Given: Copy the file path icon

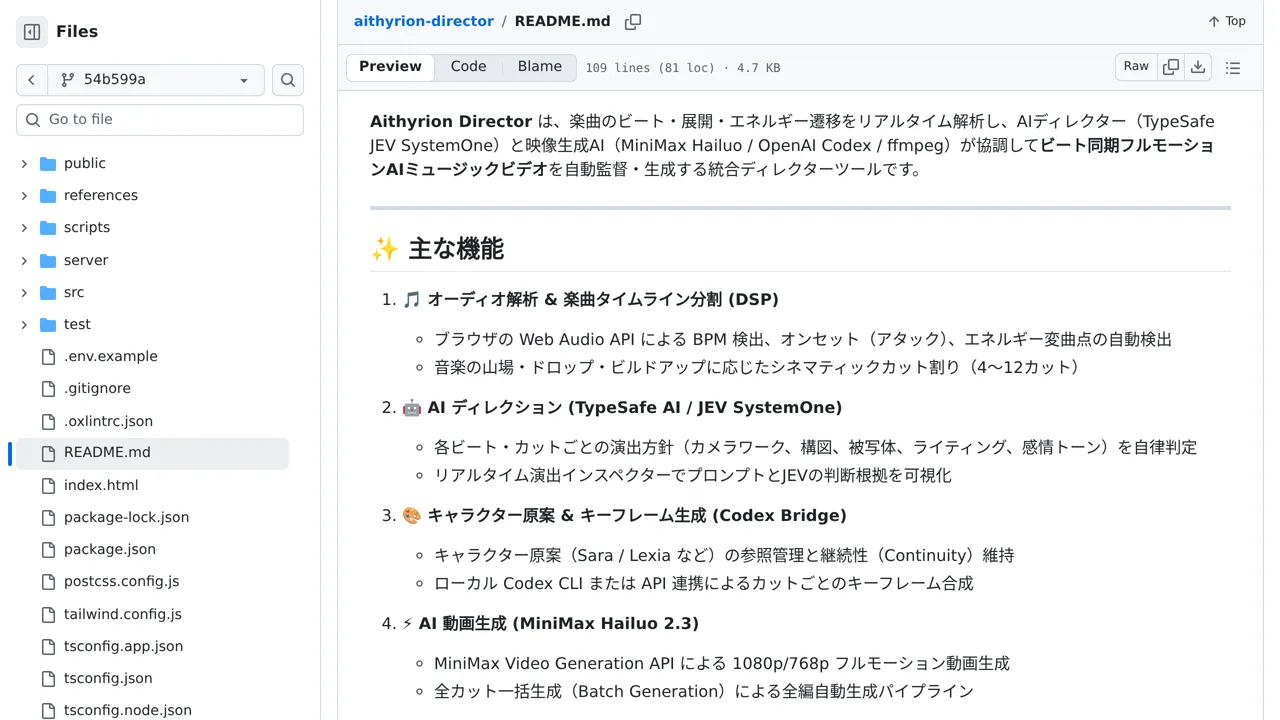Looking at the screenshot, I should click(x=633, y=22).
